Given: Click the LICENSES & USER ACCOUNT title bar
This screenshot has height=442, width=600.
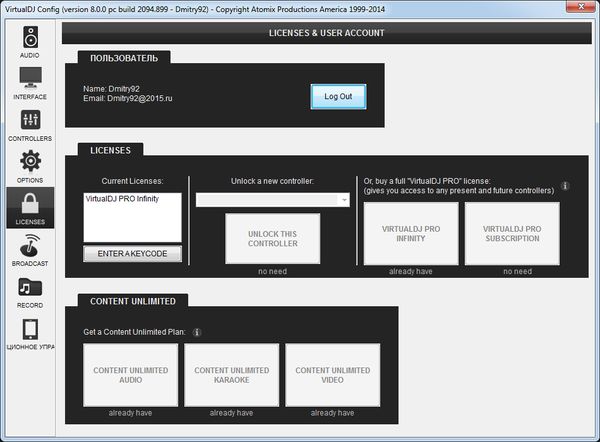Looking at the screenshot, I should [x=326, y=33].
